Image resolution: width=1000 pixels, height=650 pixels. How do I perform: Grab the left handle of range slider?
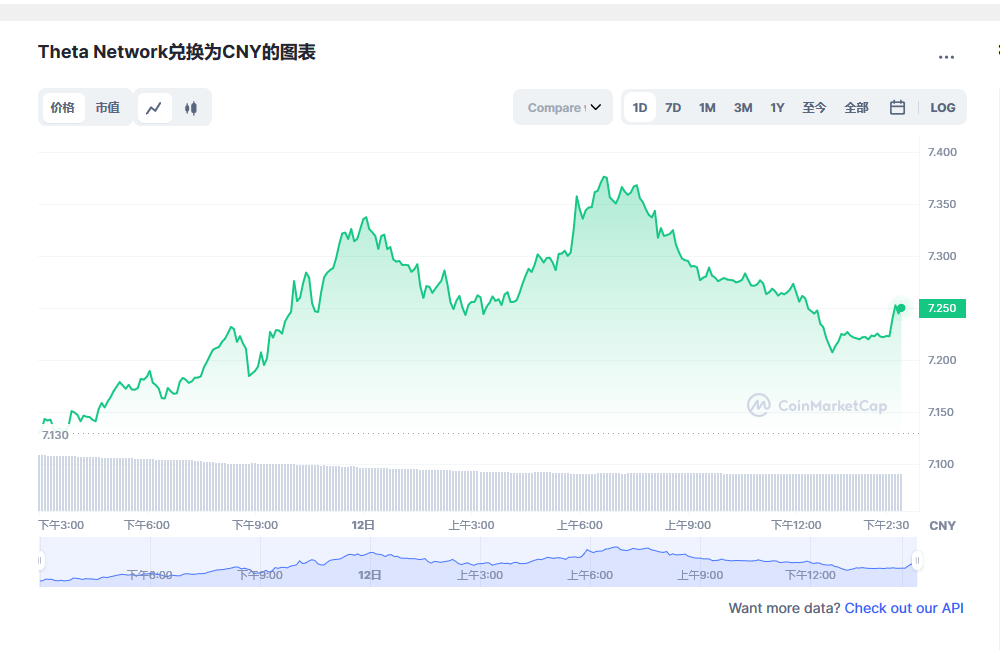[40, 561]
